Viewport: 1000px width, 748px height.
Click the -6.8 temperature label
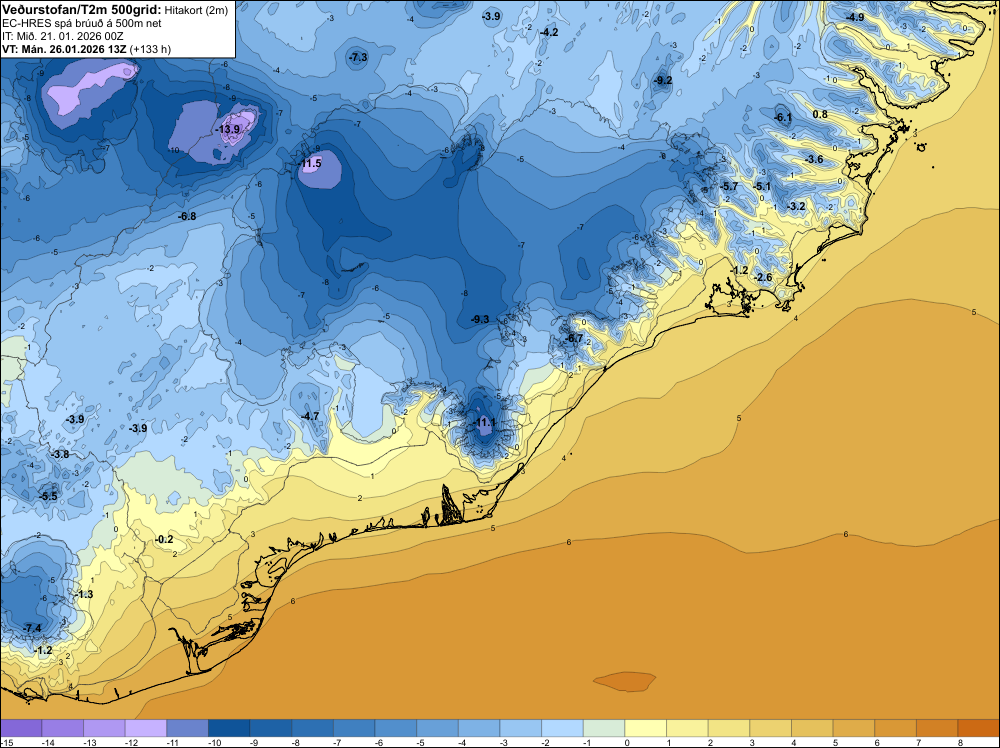[187, 217]
